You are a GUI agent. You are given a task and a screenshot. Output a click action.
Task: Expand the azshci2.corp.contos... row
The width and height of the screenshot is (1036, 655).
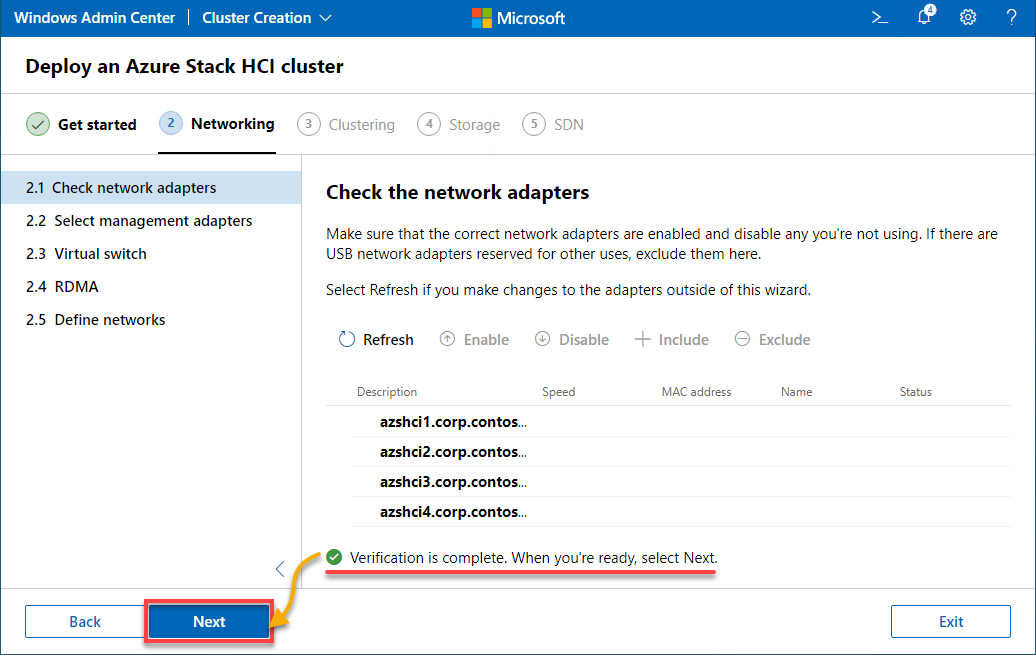click(681, 452)
